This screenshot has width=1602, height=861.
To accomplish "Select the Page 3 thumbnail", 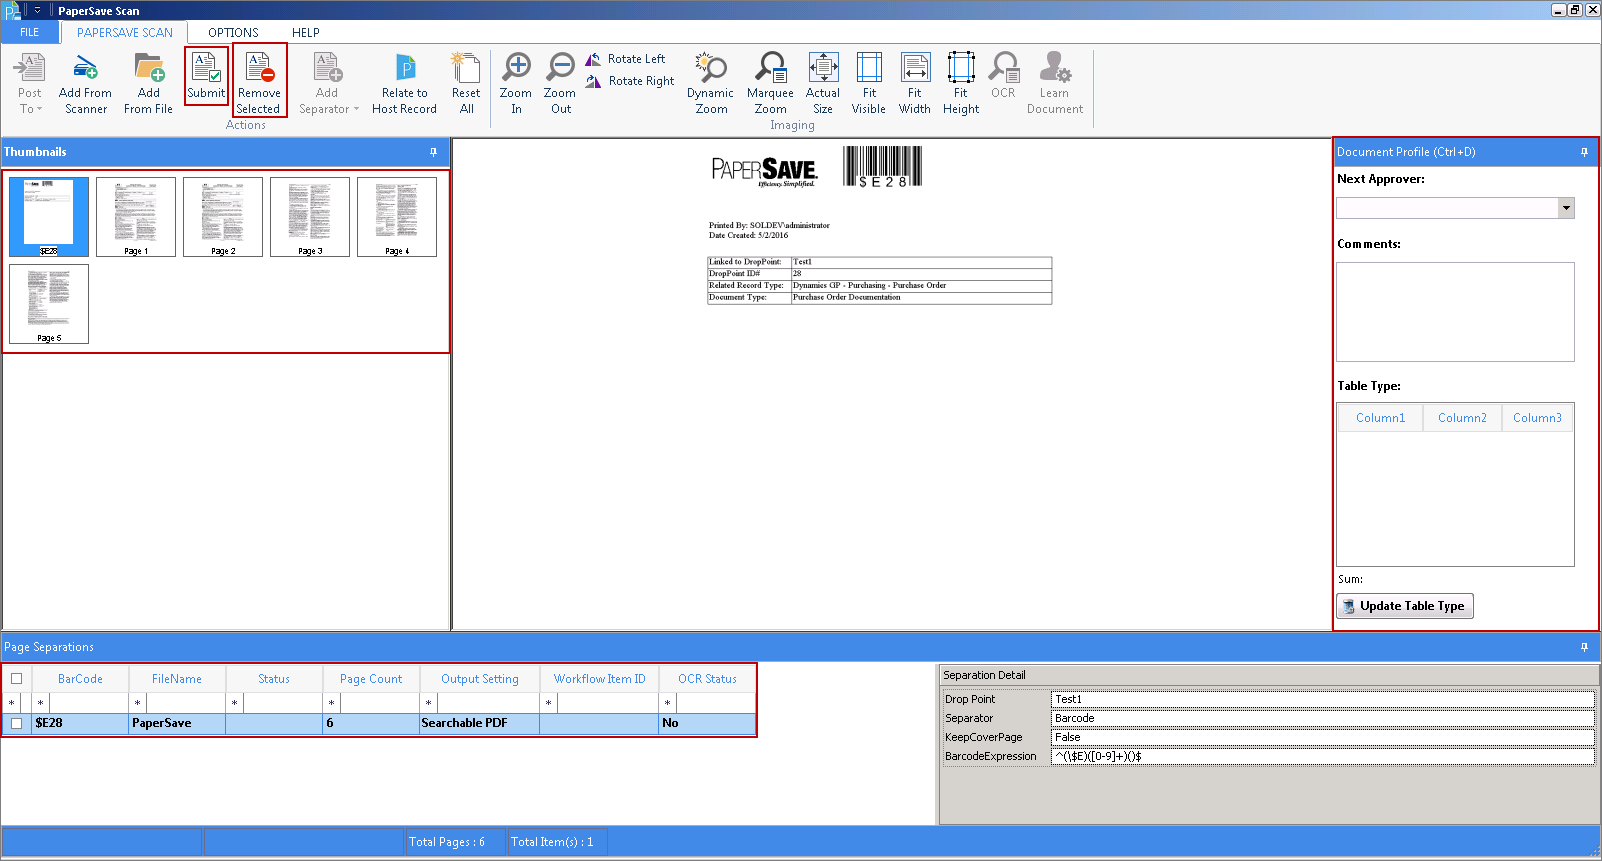I will pyautogui.click(x=310, y=217).
